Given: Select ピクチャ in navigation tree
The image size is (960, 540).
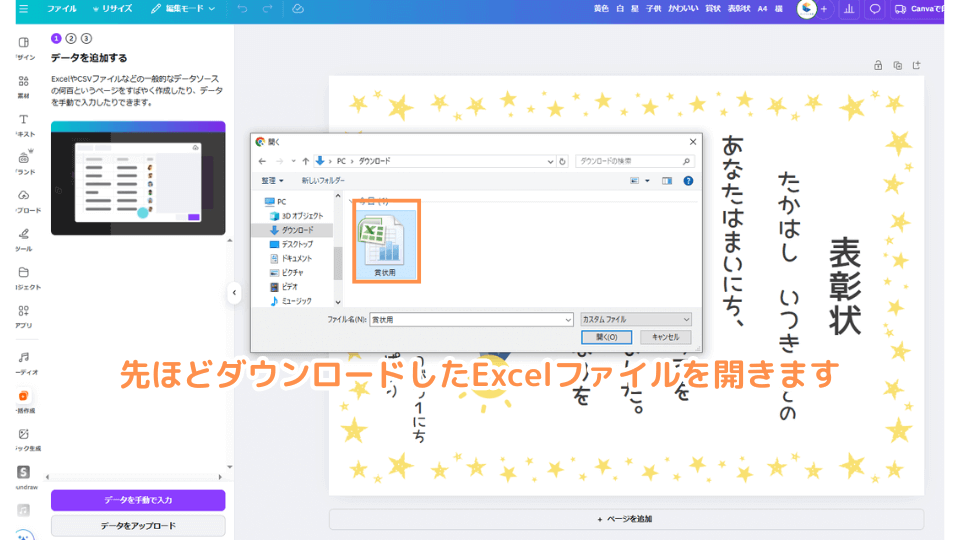Looking at the screenshot, I should (x=287, y=272).
